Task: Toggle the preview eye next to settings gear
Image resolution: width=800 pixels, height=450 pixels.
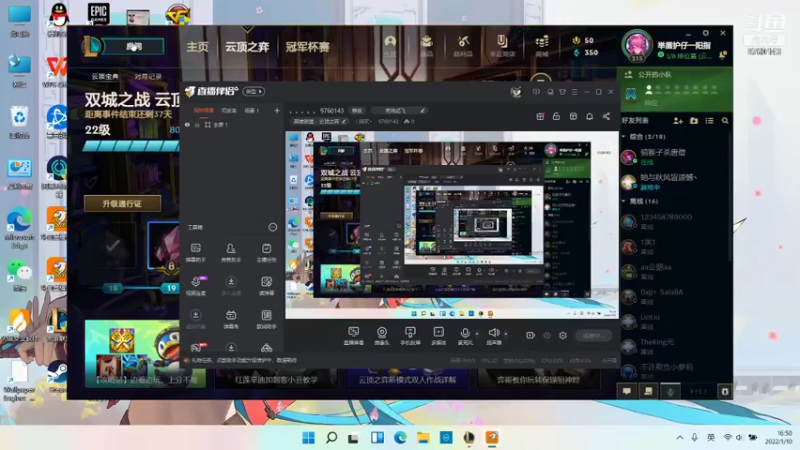Action: pyautogui.click(x=547, y=335)
